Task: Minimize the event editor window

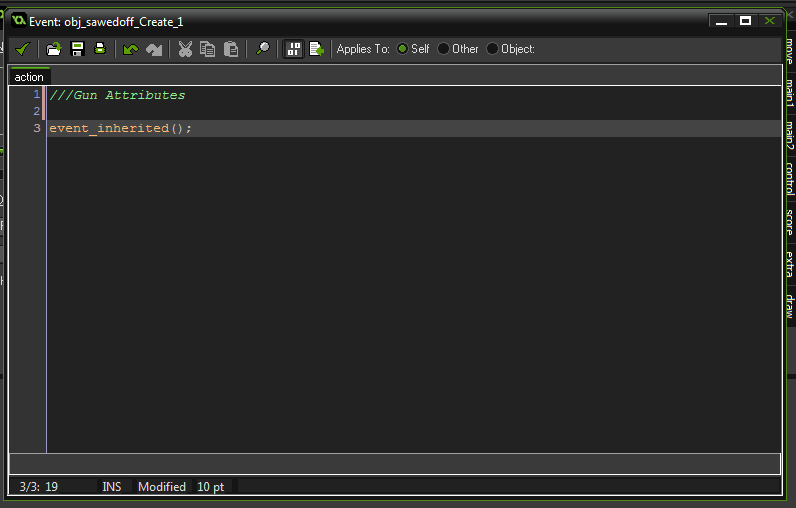Action: pyautogui.click(x=721, y=21)
